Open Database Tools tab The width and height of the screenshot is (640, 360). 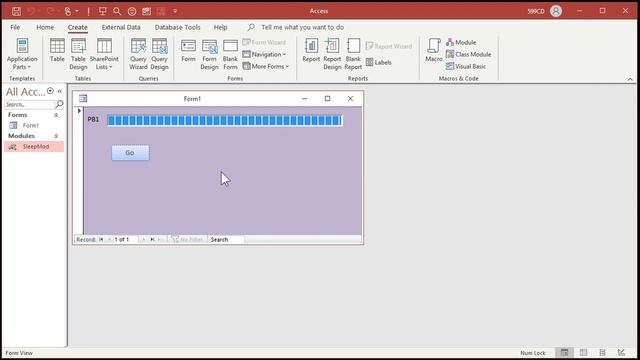[177, 27]
